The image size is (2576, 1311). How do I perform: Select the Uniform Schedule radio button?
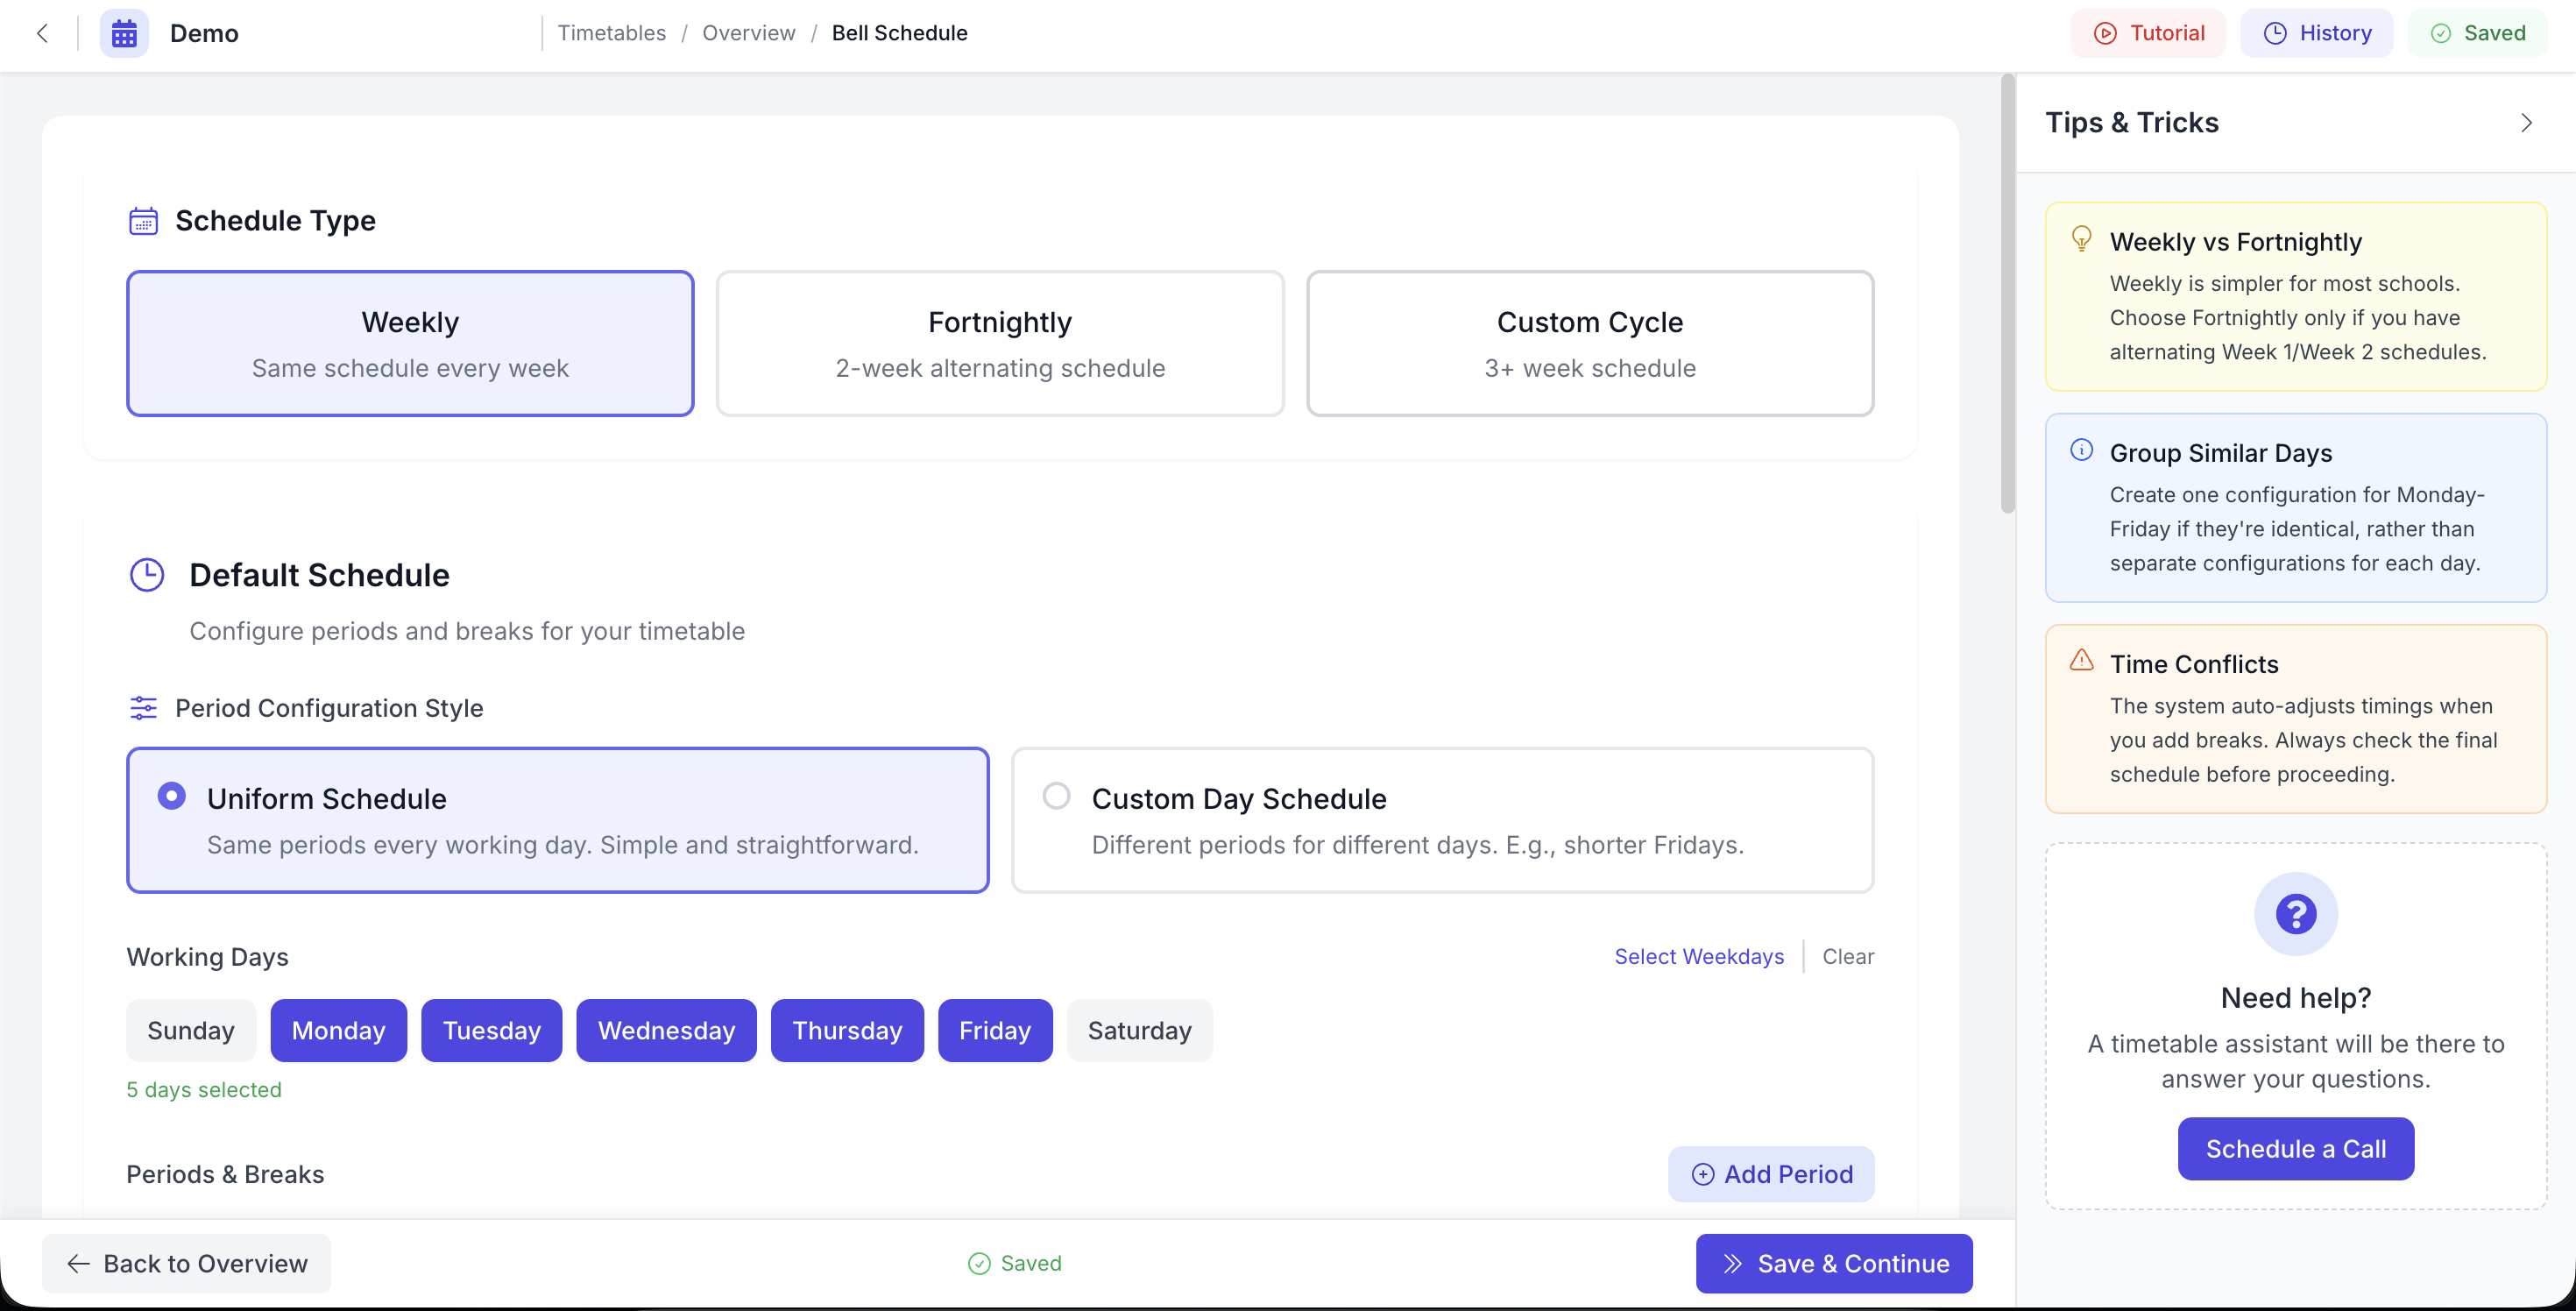pyautogui.click(x=171, y=795)
